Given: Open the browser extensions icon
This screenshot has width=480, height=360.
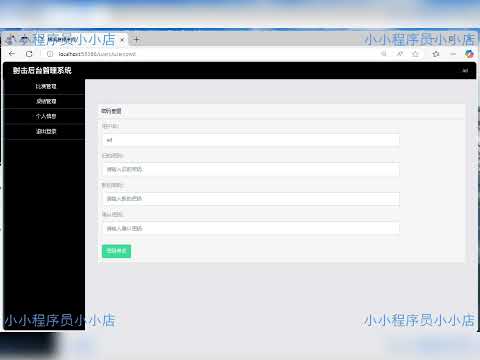Looking at the screenshot, I should (436, 54).
